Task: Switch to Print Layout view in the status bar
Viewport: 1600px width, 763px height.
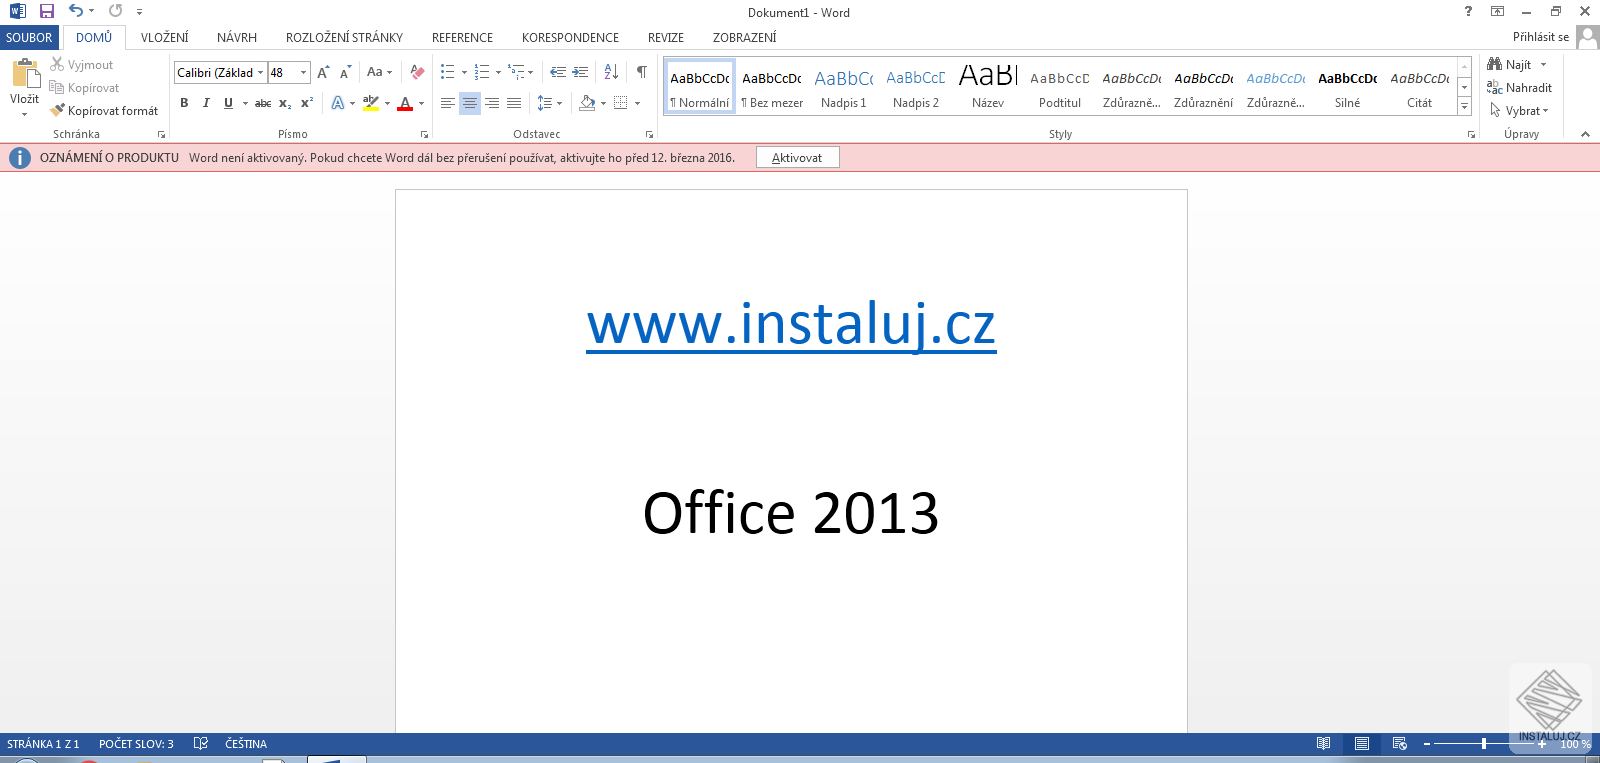Action: (x=1361, y=743)
